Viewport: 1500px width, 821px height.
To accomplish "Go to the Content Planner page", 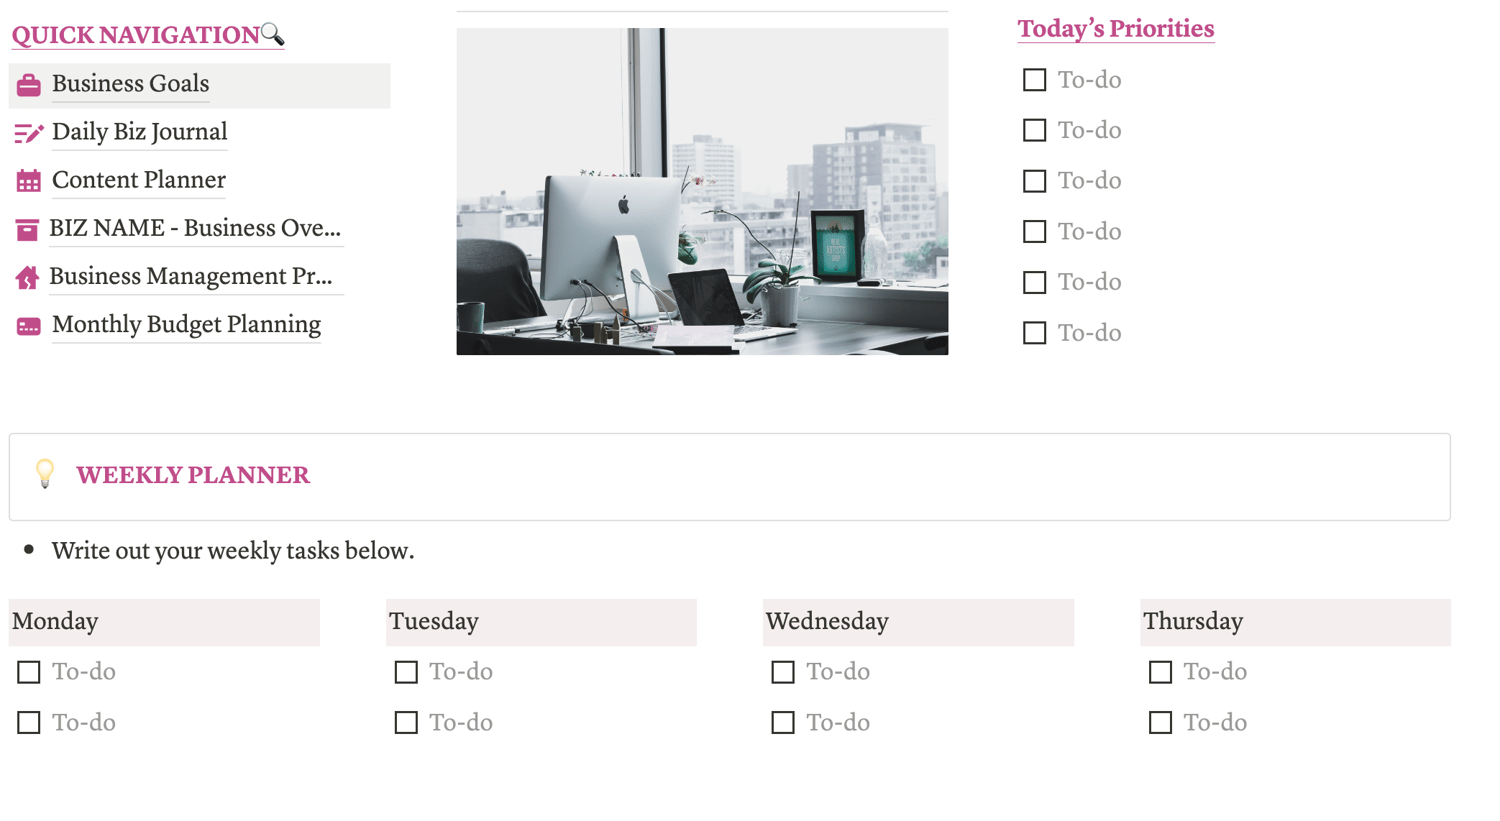I will point(138,180).
